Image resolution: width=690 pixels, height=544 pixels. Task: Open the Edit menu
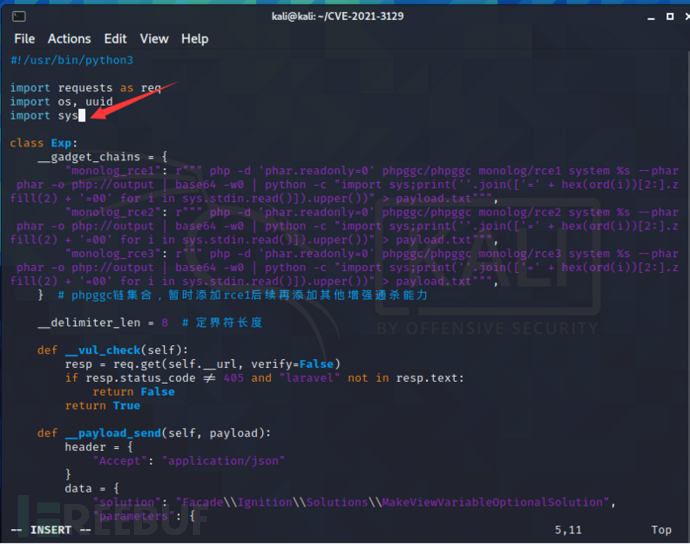(115, 39)
